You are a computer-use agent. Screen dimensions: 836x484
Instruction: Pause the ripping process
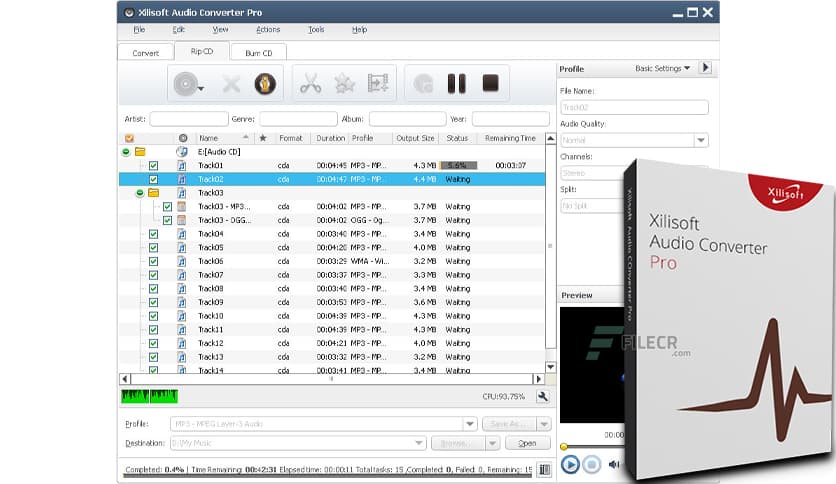(x=457, y=84)
